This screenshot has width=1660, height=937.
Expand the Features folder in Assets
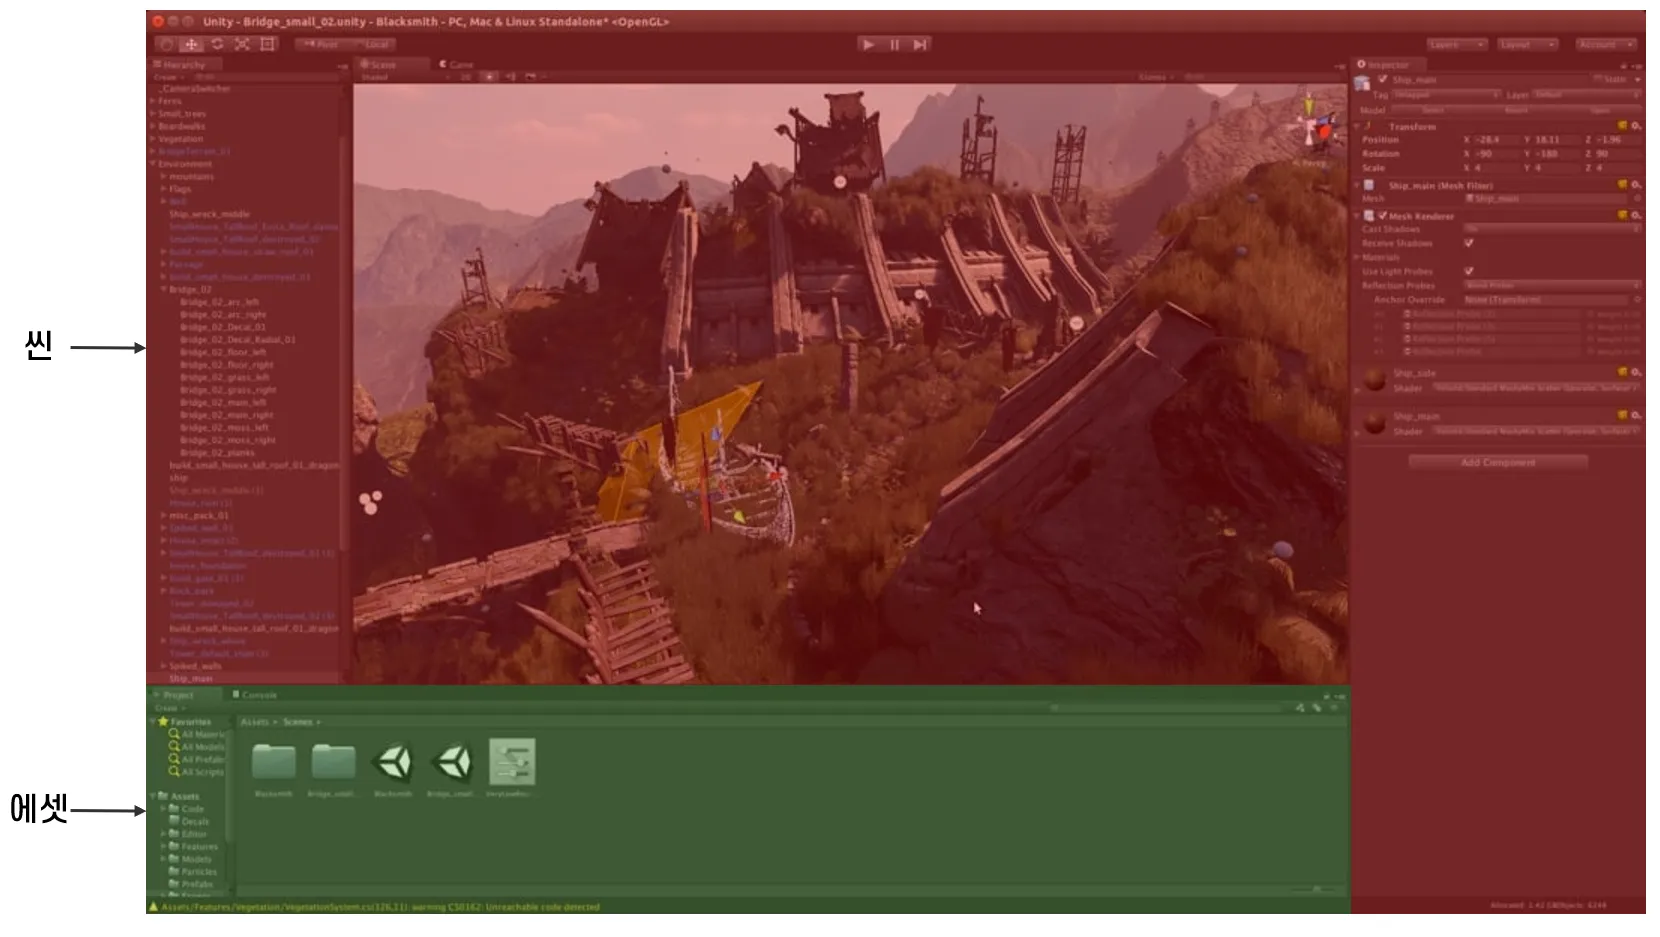tap(164, 846)
